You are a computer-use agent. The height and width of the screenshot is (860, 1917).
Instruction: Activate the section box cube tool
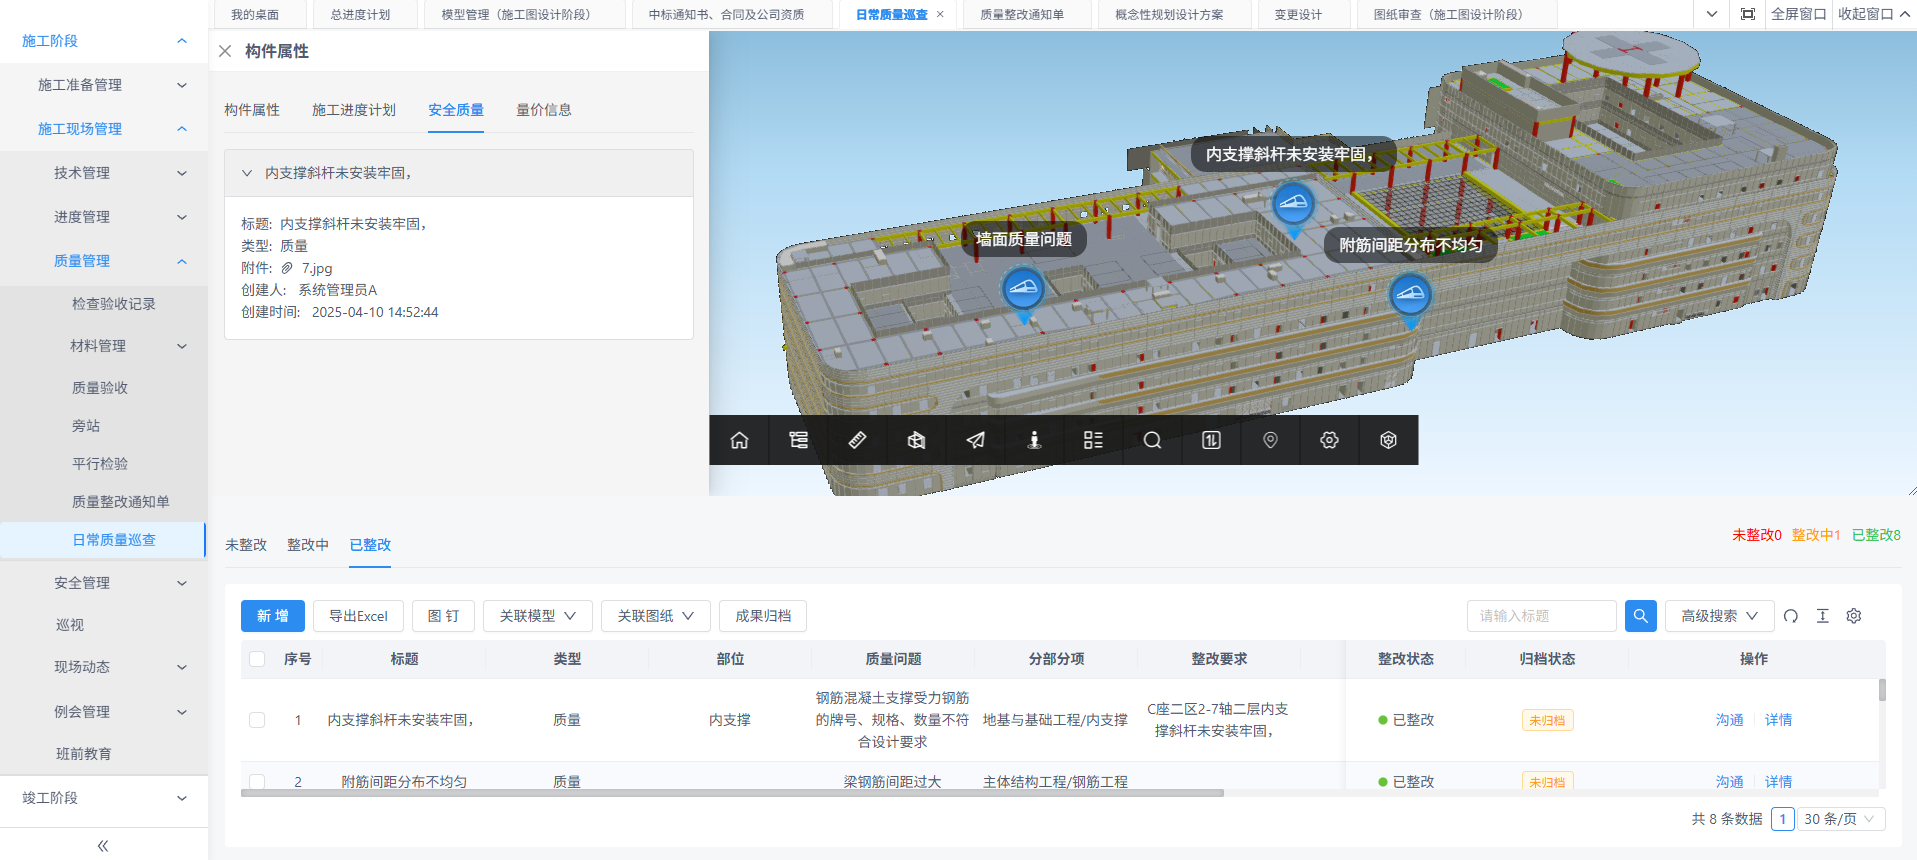(916, 440)
